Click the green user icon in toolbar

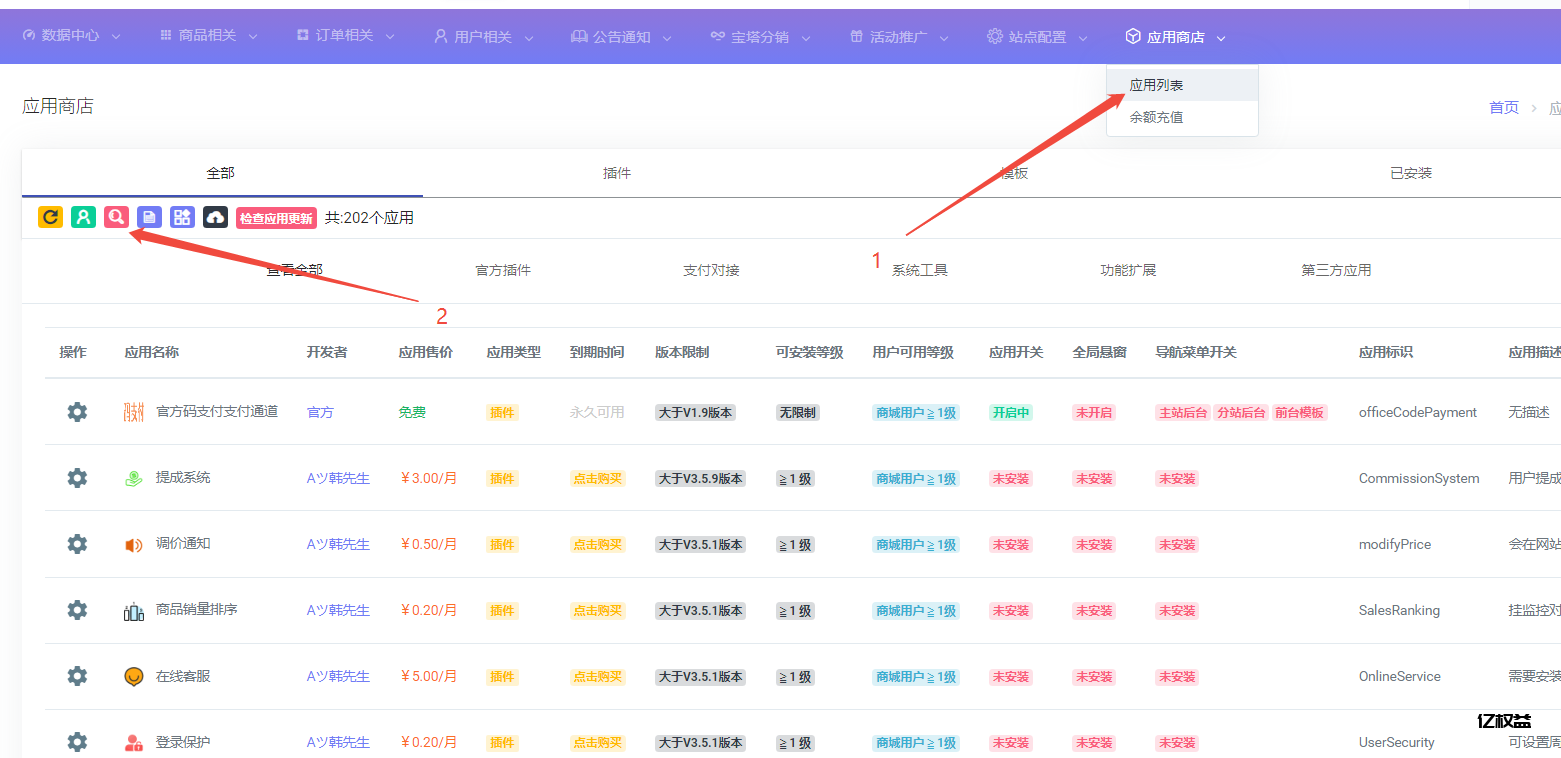click(83, 217)
